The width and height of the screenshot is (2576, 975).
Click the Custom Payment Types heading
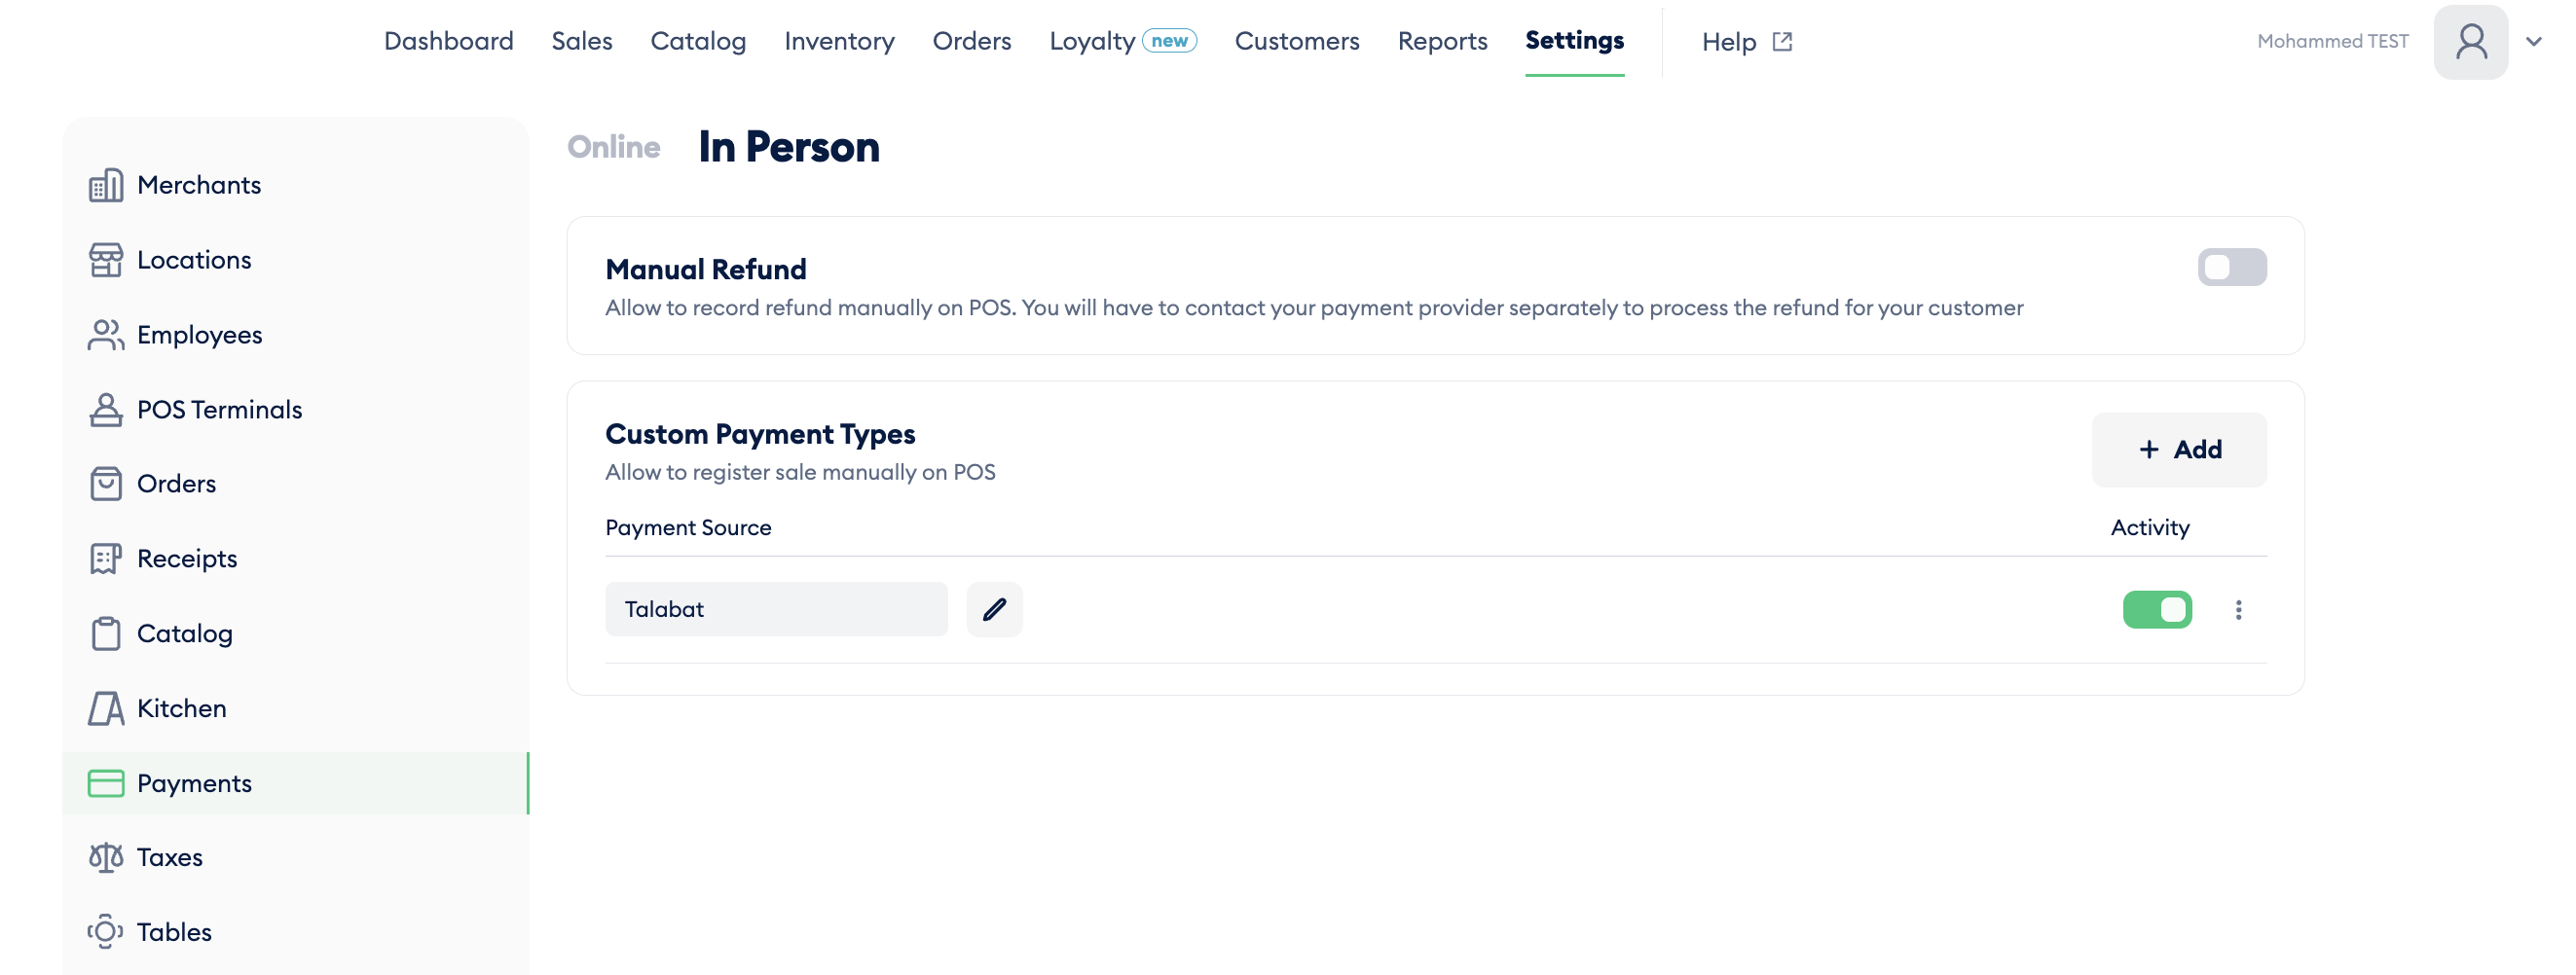tap(760, 434)
